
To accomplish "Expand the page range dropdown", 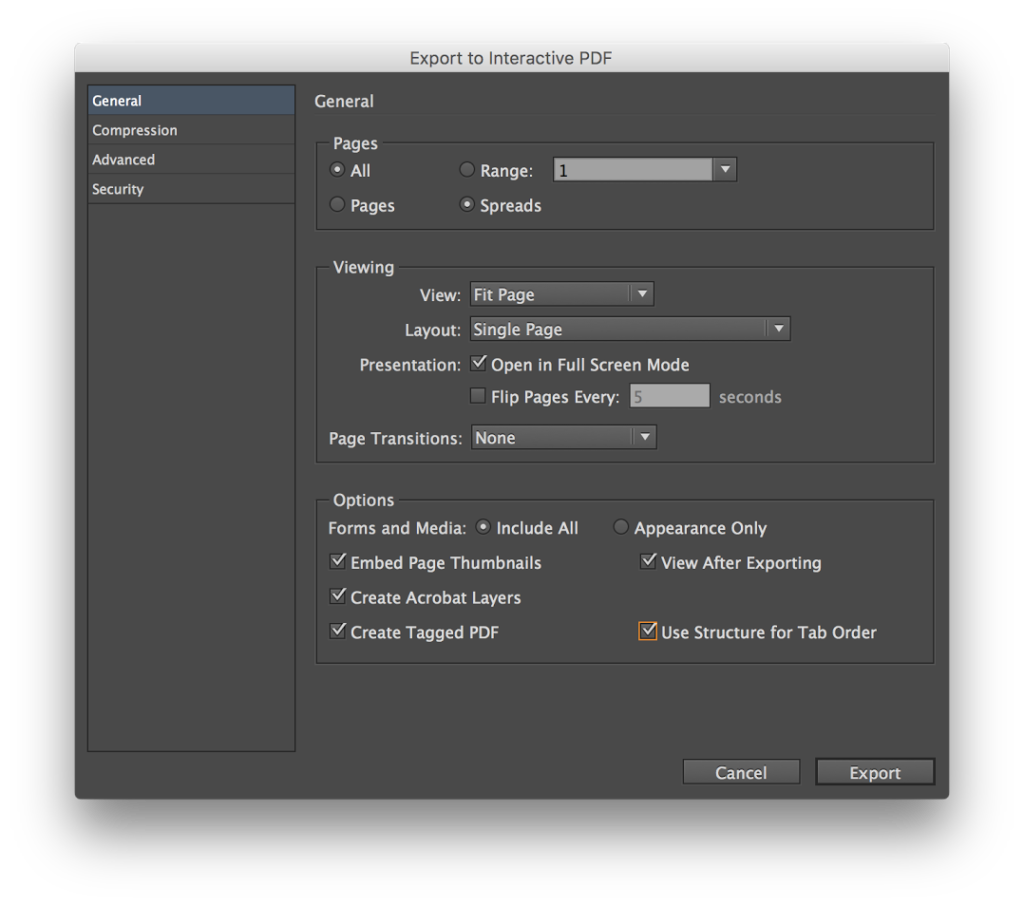I will pyautogui.click(x=724, y=169).
